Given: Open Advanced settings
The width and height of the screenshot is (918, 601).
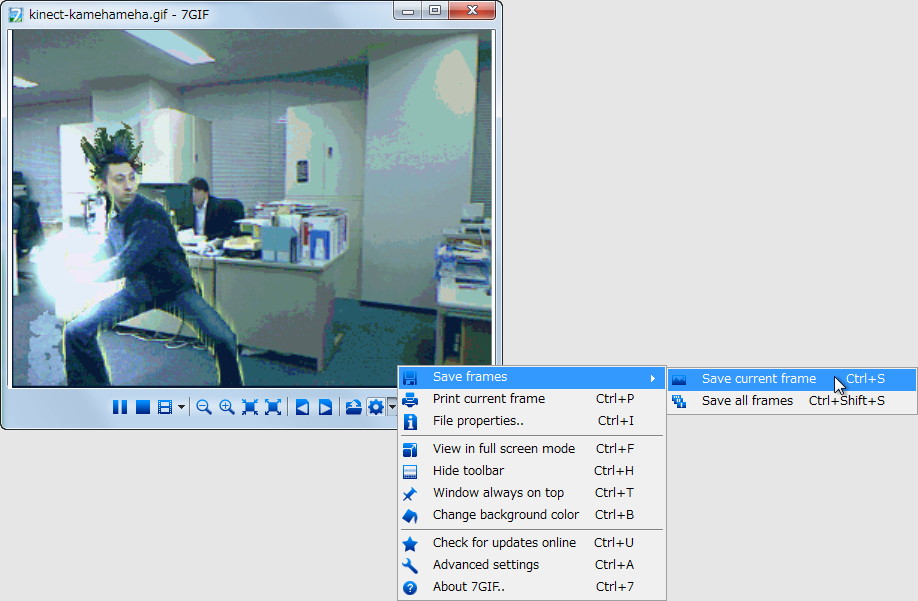Looking at the screenshot, I should point(532,565).
